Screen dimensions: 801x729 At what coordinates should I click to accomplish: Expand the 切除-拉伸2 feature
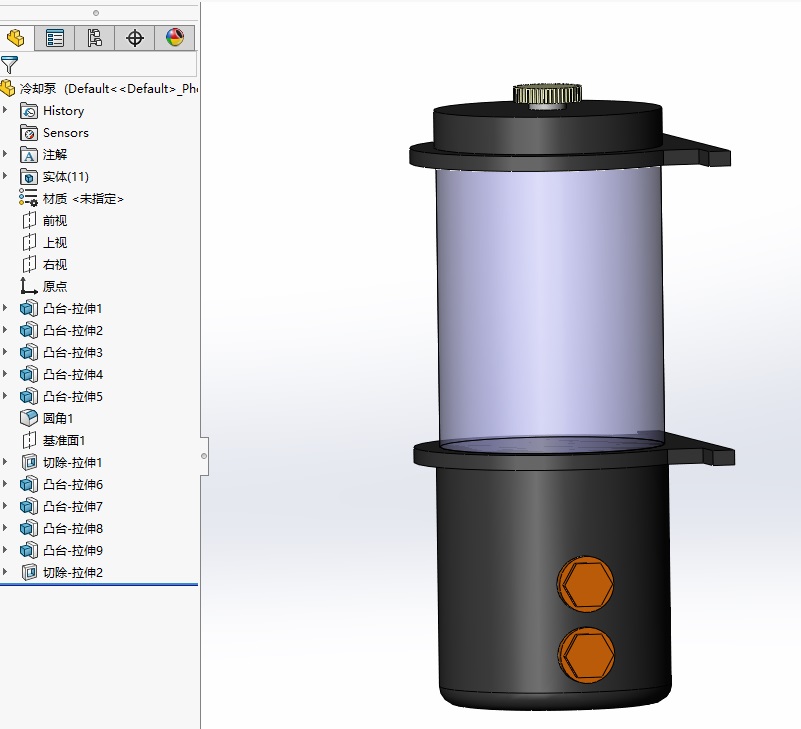click(5, 571)
